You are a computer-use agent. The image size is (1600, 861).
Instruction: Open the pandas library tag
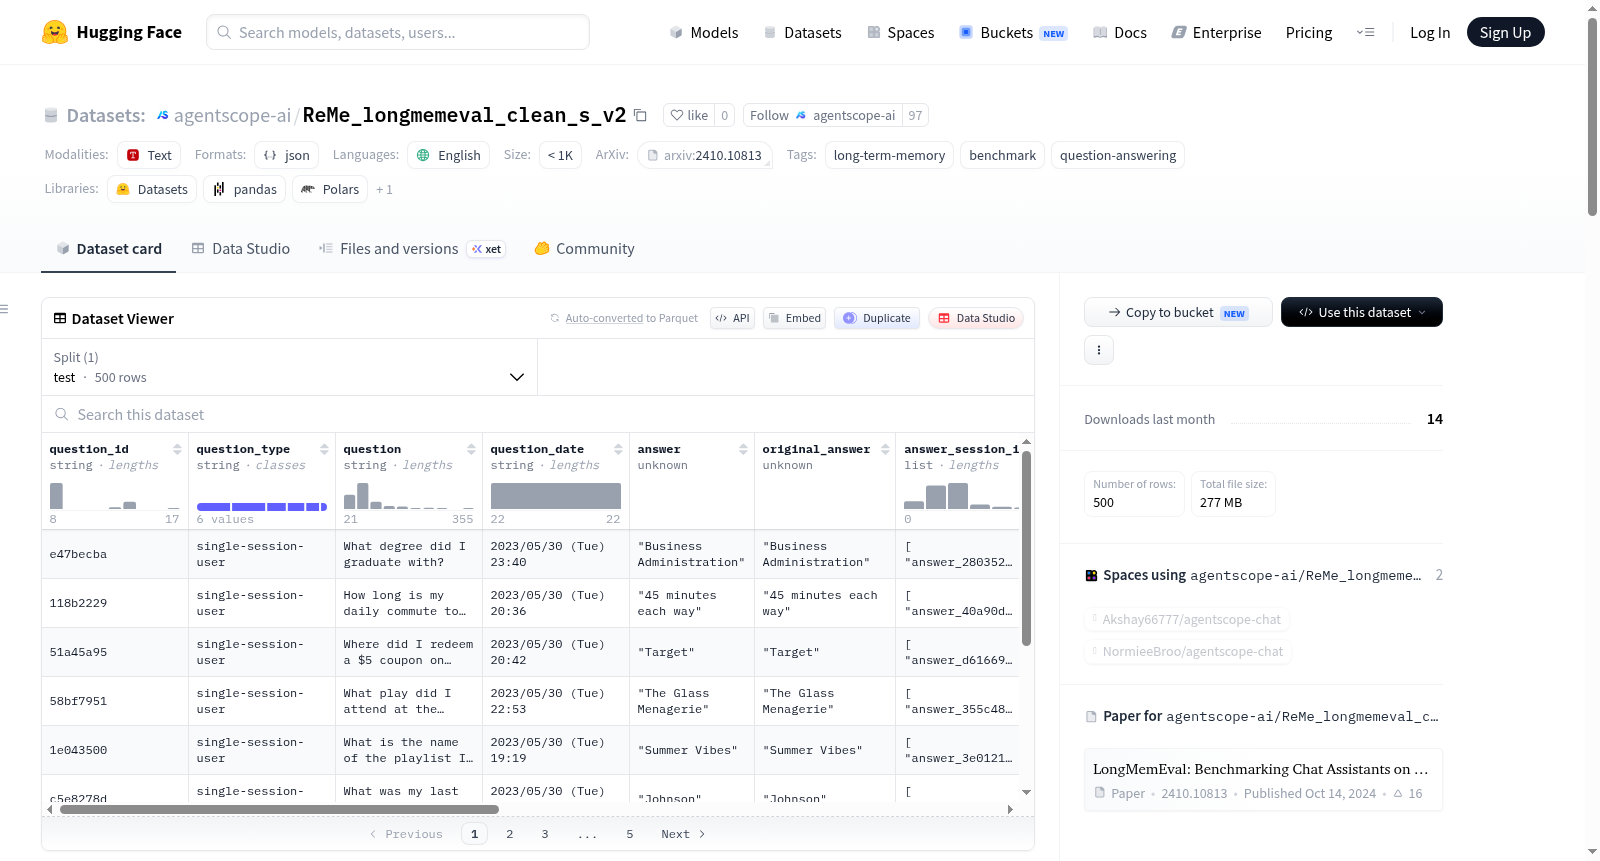pyautogui.click(x=244, y=189)
